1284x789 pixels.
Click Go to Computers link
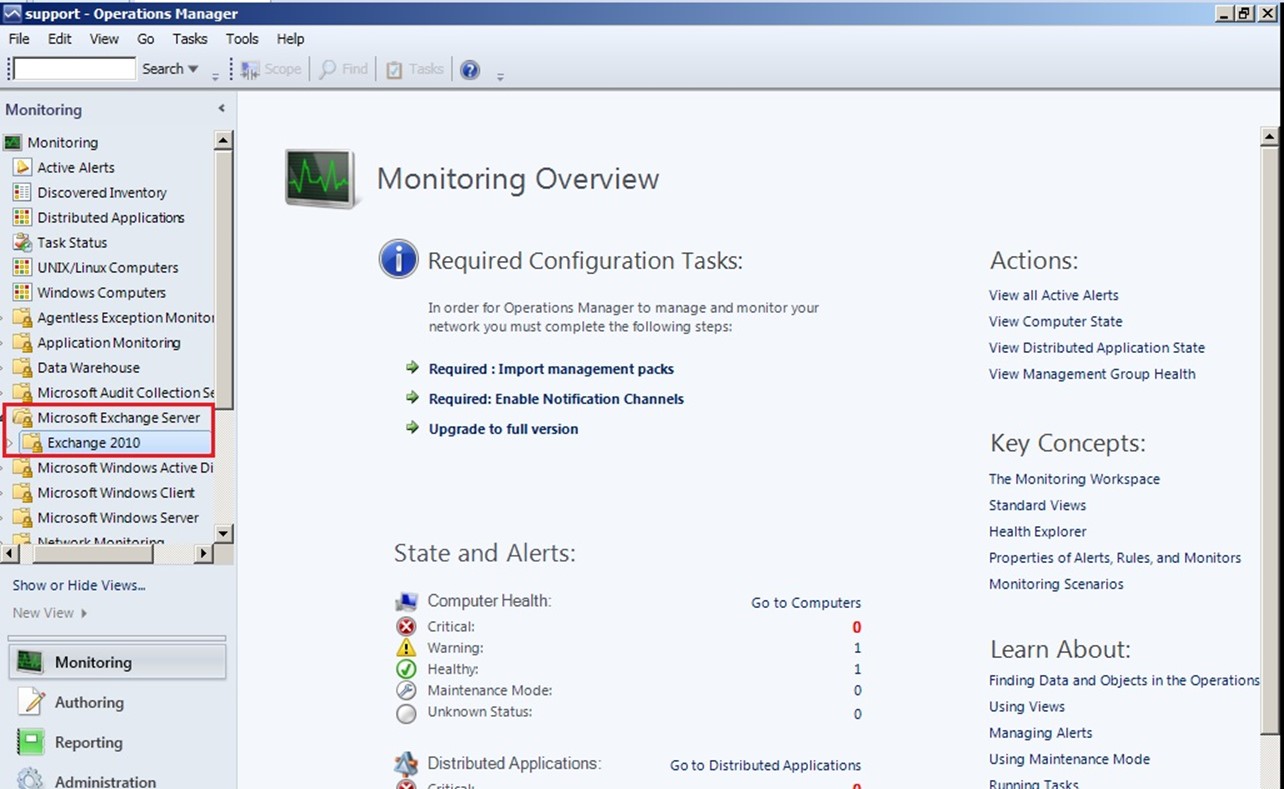point(806,603)
